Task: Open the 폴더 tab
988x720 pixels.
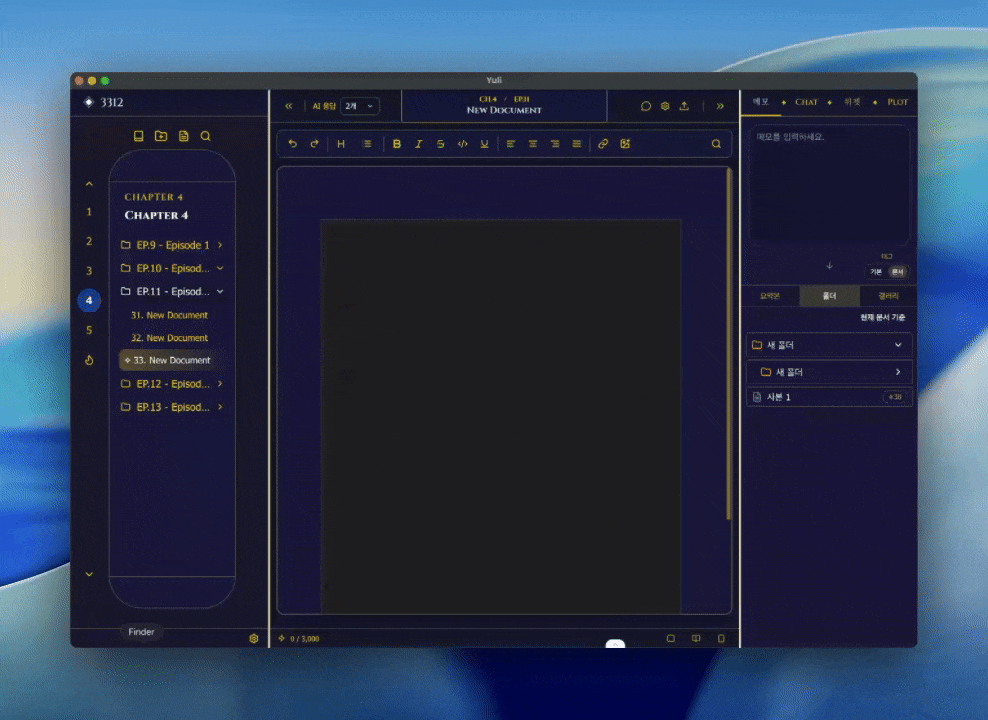Action: click(829, 295)
